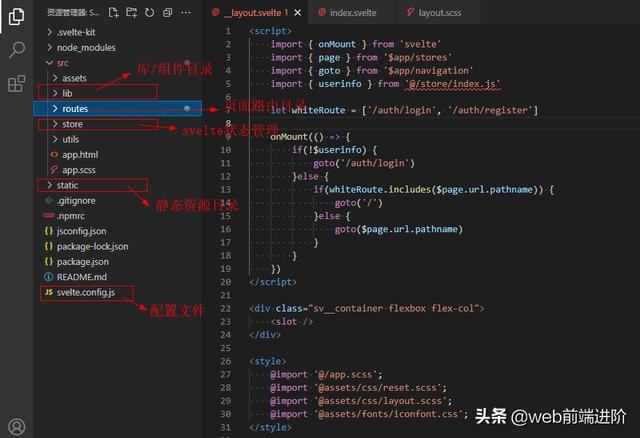
Task: Click reset.scss import on line 28
Action: pos(378,388)
